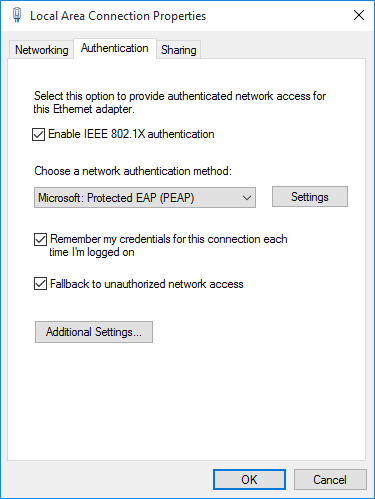Image resolution: width=375 pixels, height=499 pixels.
Task: Click the Local Area Connection Properties title
Action: [x=118, y=16]
